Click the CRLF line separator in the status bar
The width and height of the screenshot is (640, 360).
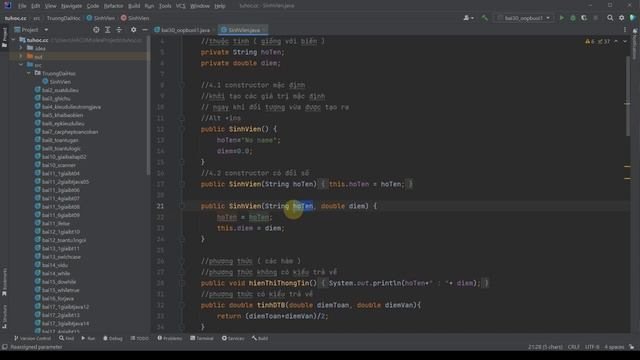pyautogui.click(x=573, y=347)
